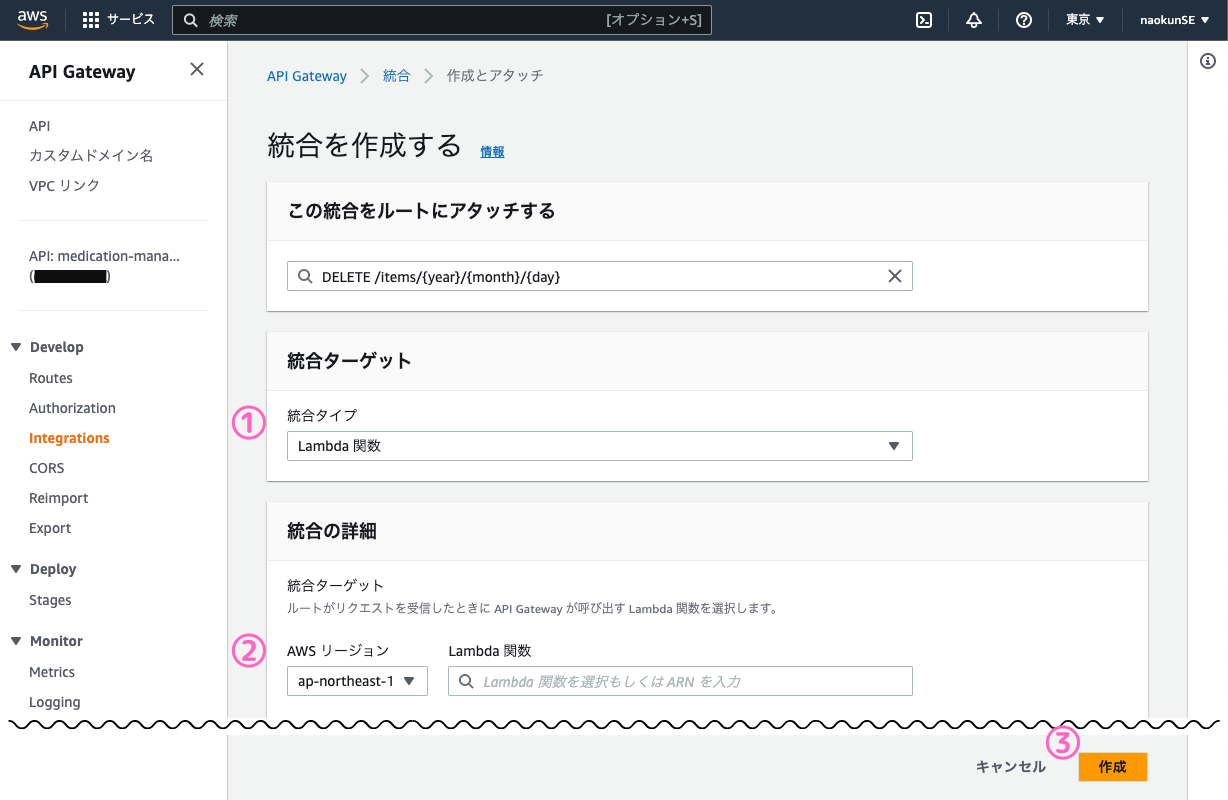Open the AWS リージョン ap-northeast-1 dropdown

[357, 681]
